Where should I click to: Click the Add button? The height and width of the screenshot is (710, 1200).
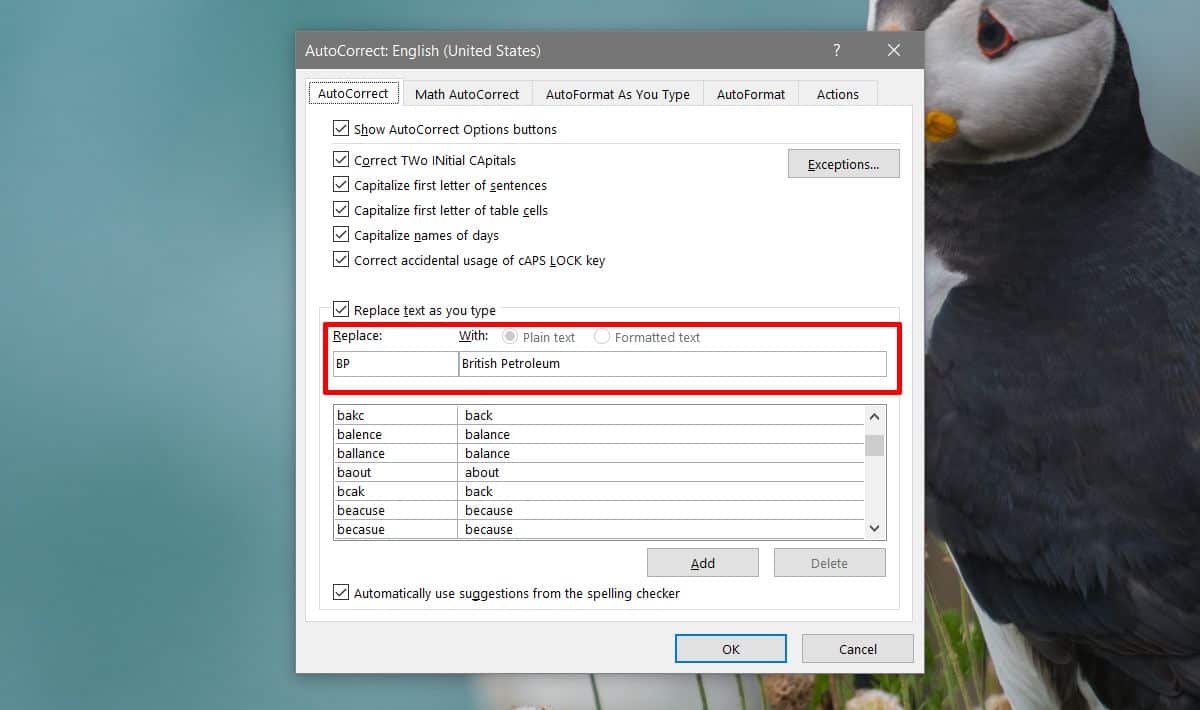702,562
